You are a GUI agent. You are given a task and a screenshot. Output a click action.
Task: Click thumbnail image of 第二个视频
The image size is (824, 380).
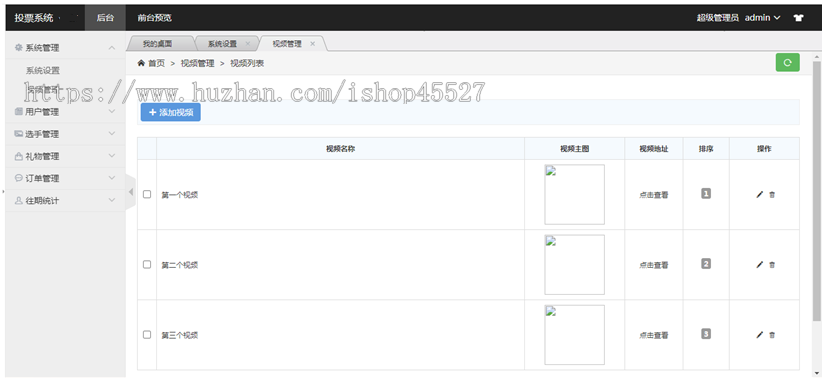574,265
